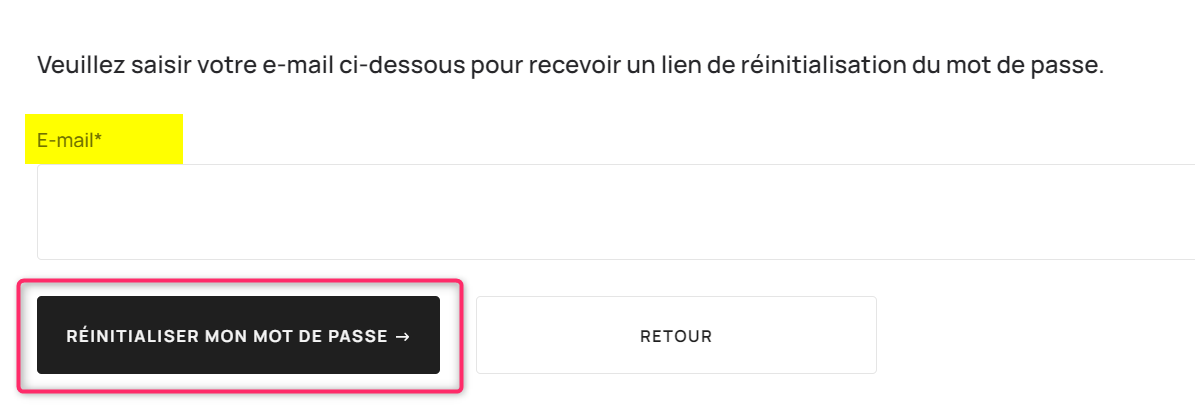Return to previous page via Retour
The height and width of the screenshot is (405, 1195).
[x=676, y=336]
